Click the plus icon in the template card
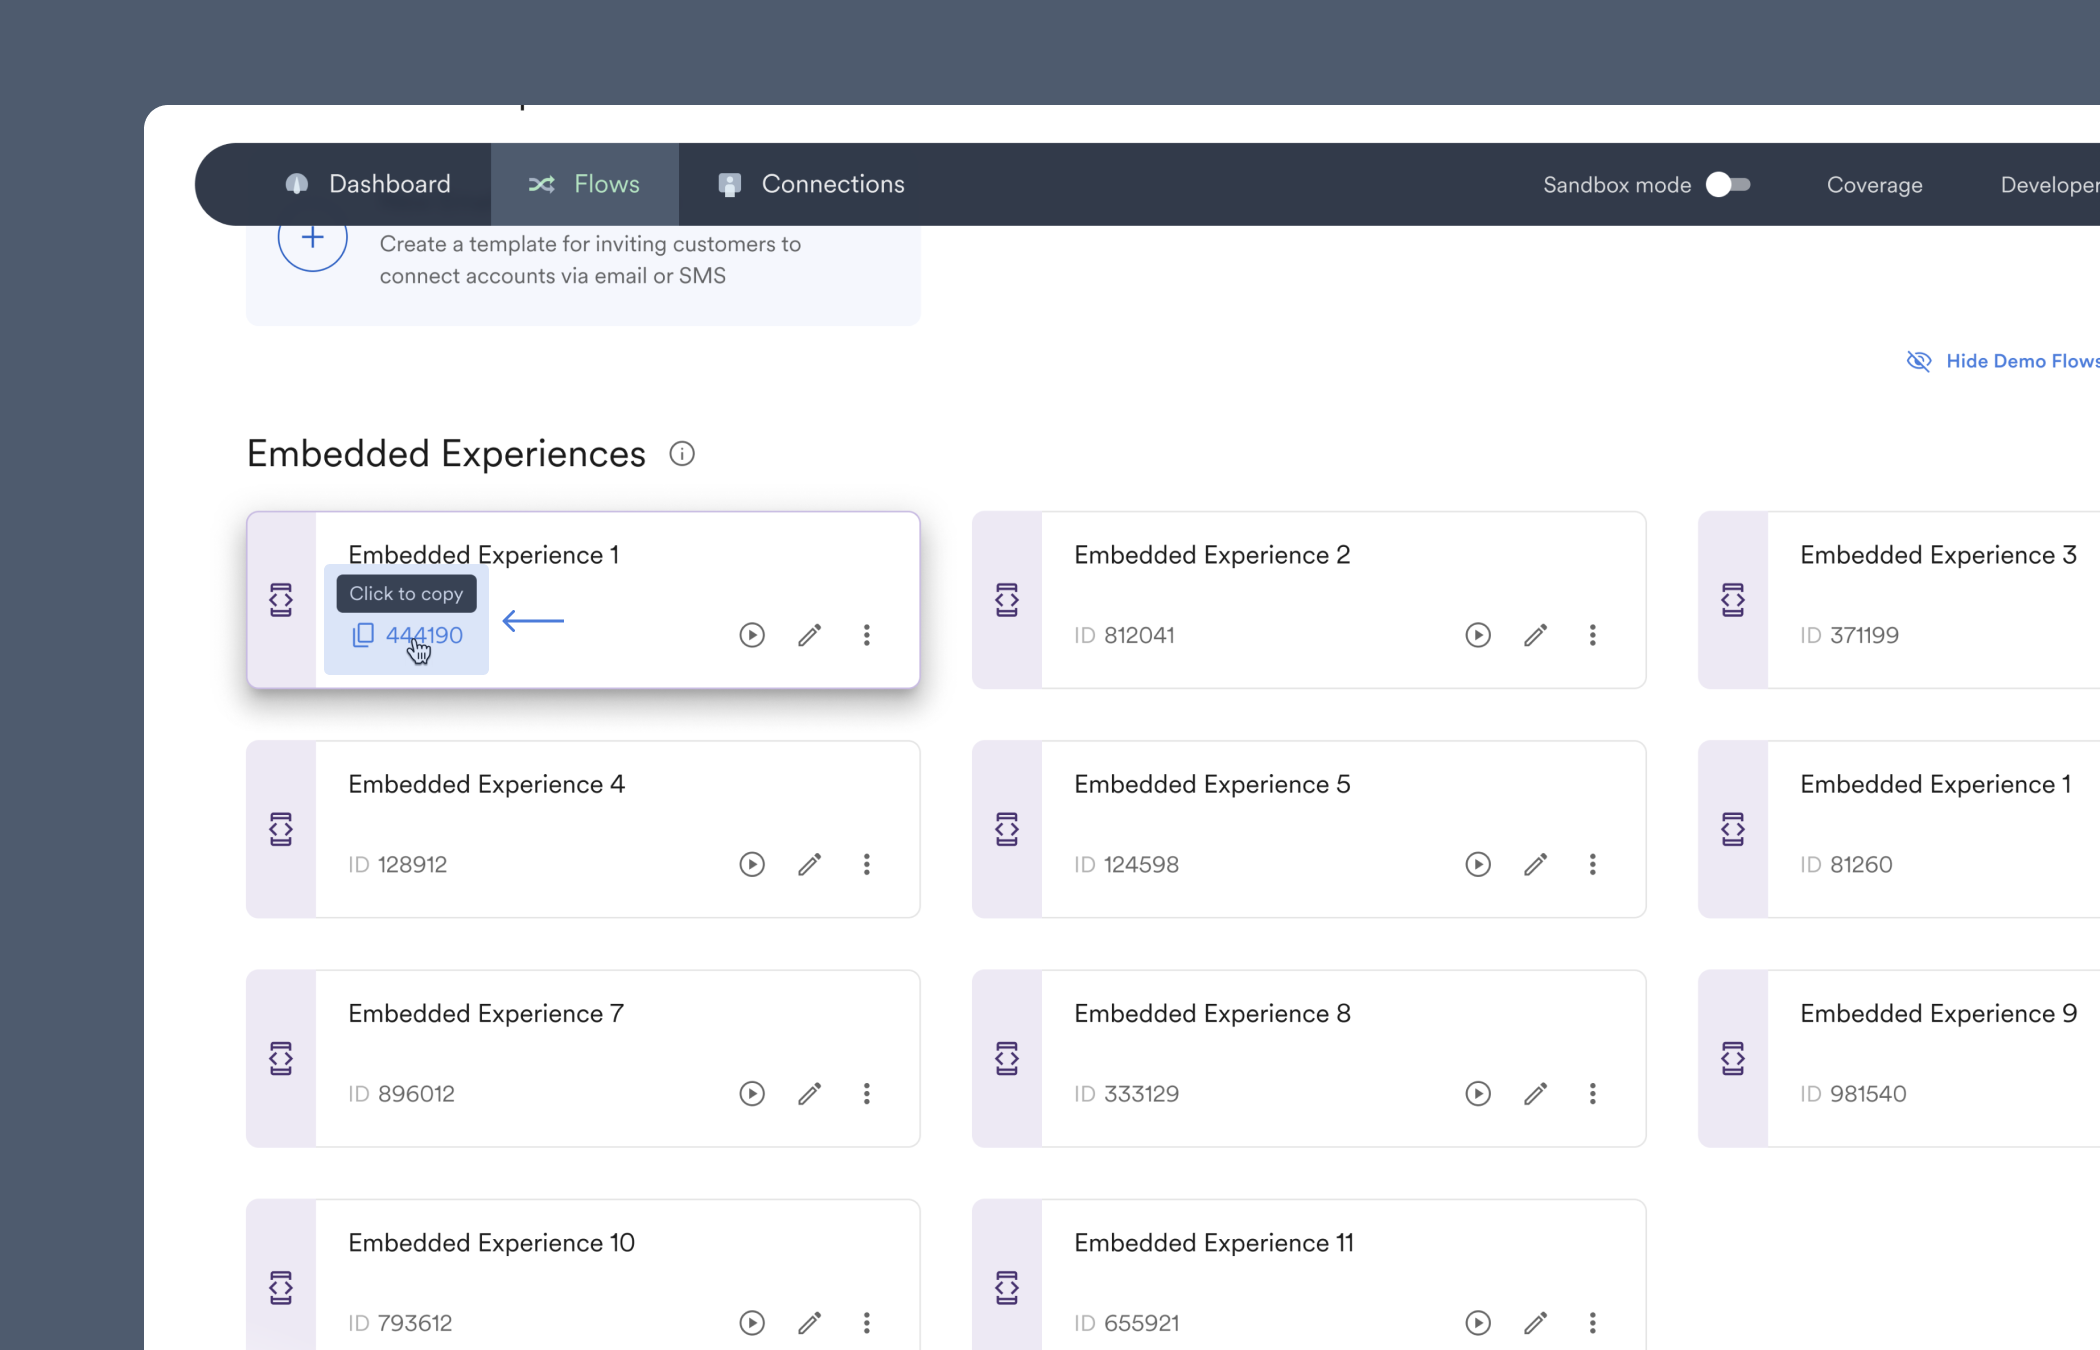 (x=311, y=238)
